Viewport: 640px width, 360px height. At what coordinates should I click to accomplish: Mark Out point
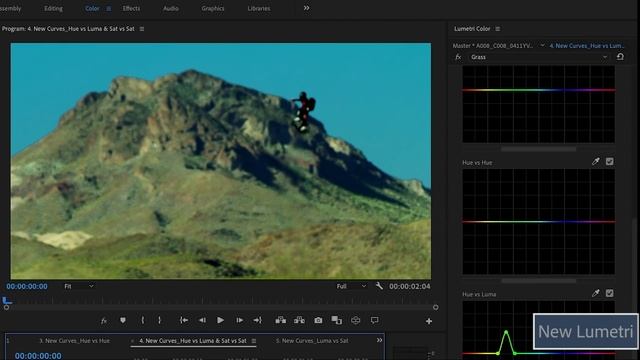(160, 320)
